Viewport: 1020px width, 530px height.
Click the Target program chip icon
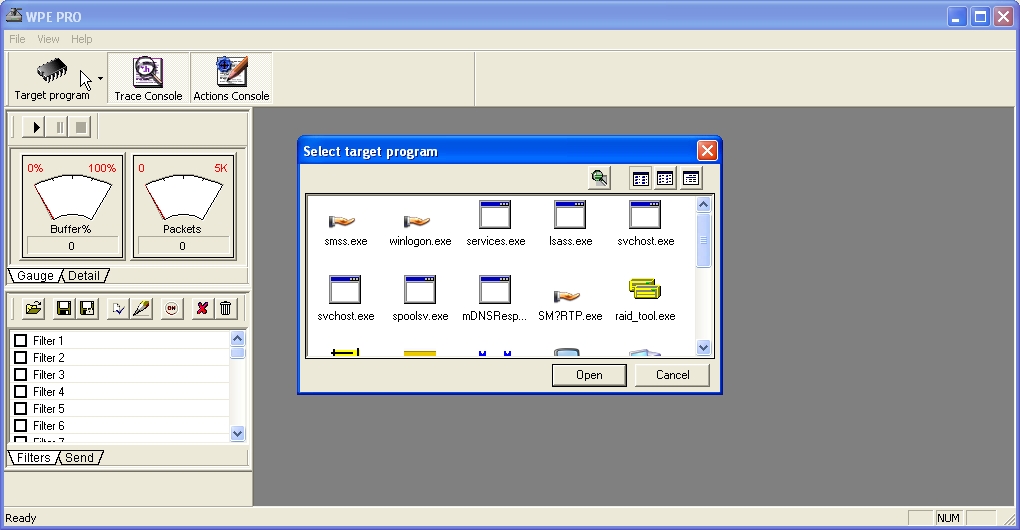click(x=52, y=70)
